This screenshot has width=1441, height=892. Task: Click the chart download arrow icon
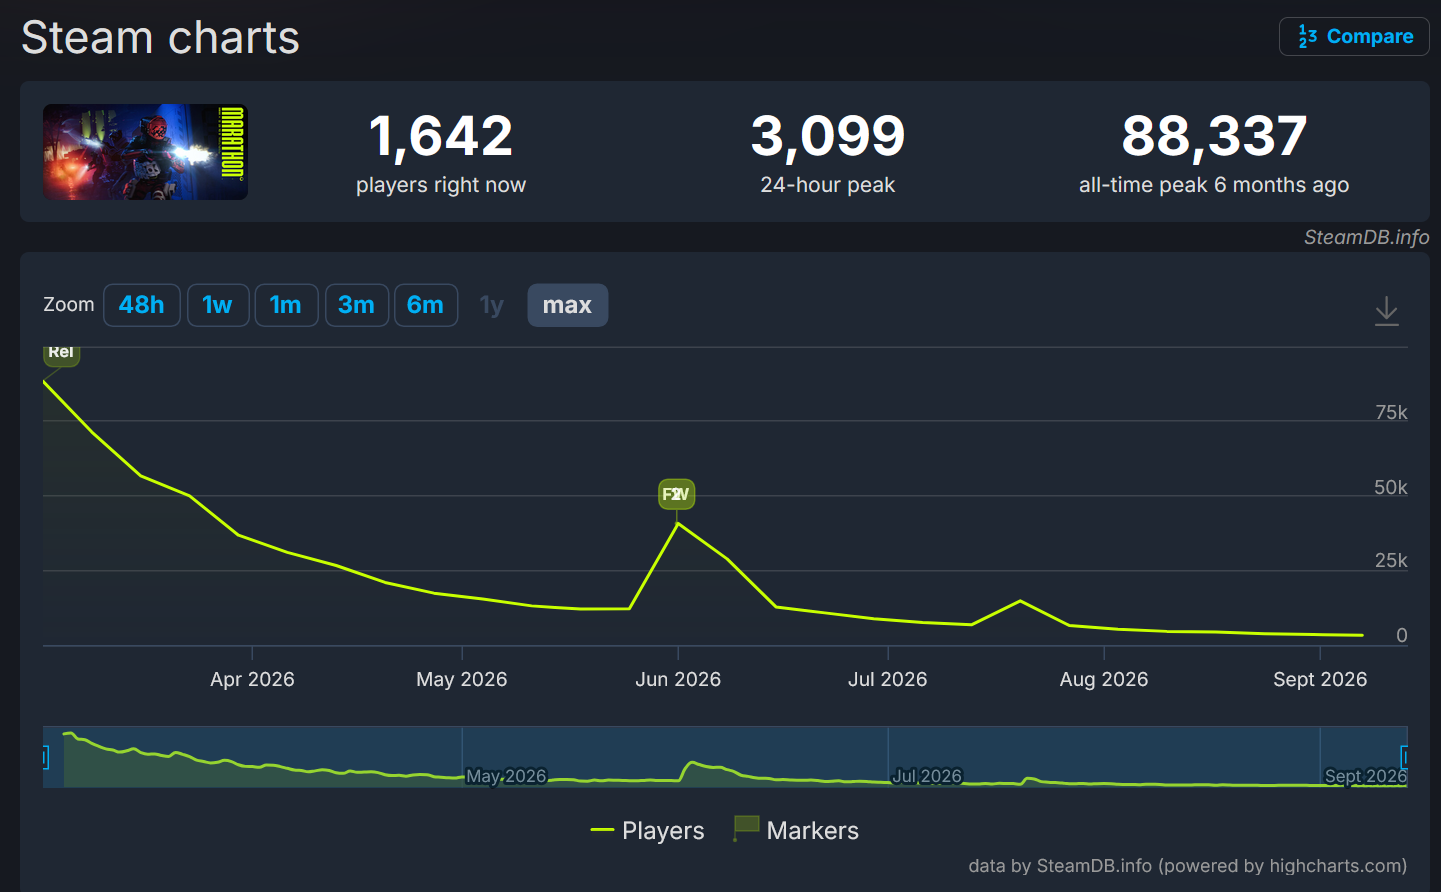[x=1386, y=310]
